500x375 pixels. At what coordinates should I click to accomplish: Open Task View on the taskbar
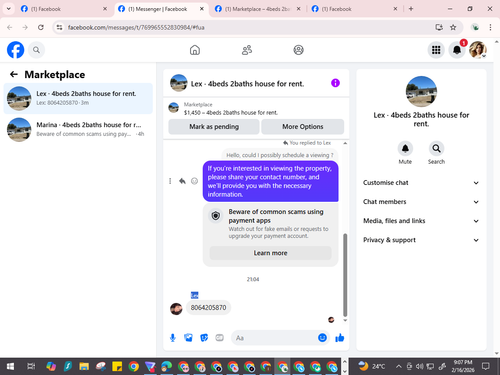(x=31, y=367)
